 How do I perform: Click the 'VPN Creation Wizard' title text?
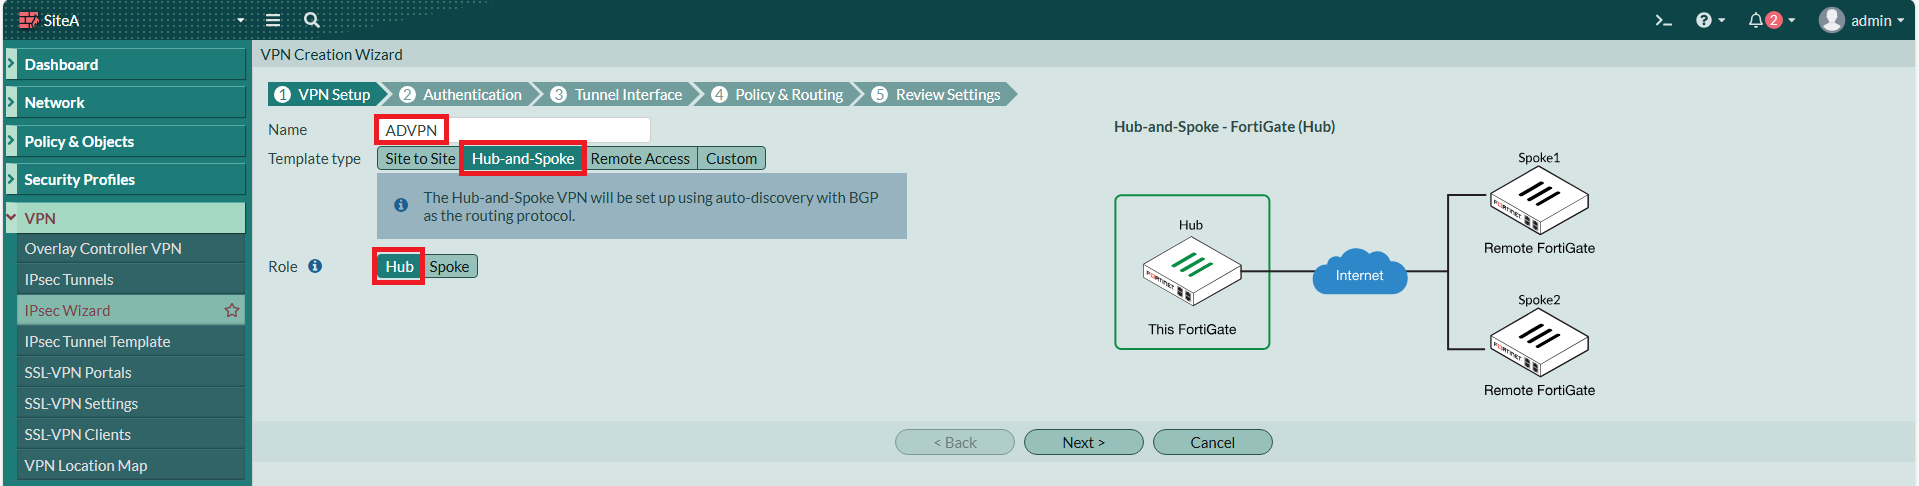pyautogui.click(x=332, y=54)
